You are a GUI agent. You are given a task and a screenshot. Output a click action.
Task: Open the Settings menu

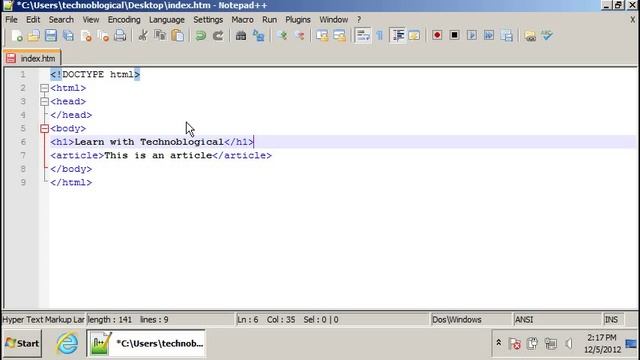pyautogui.click(x=208, y=20)
